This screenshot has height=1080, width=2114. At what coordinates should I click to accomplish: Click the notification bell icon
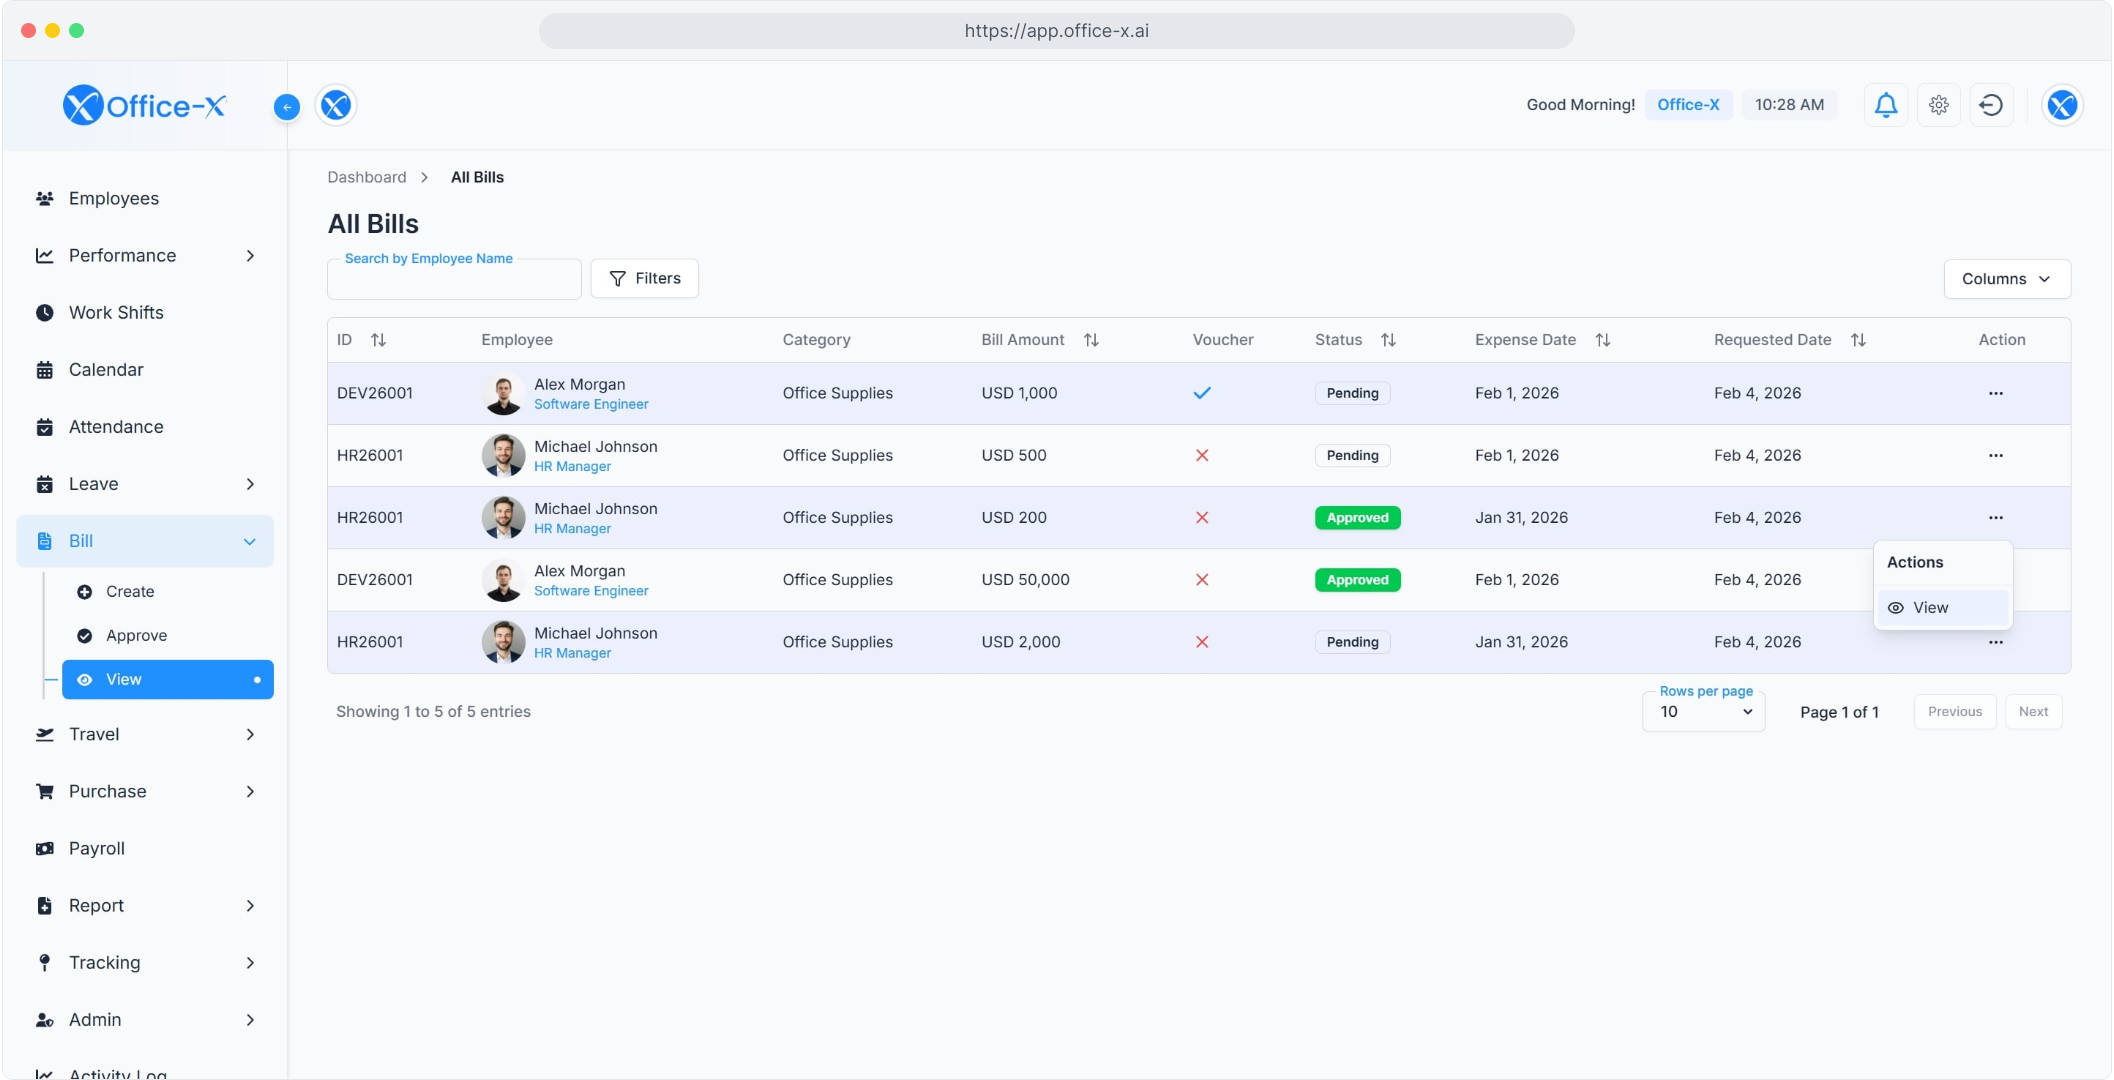1885,105
